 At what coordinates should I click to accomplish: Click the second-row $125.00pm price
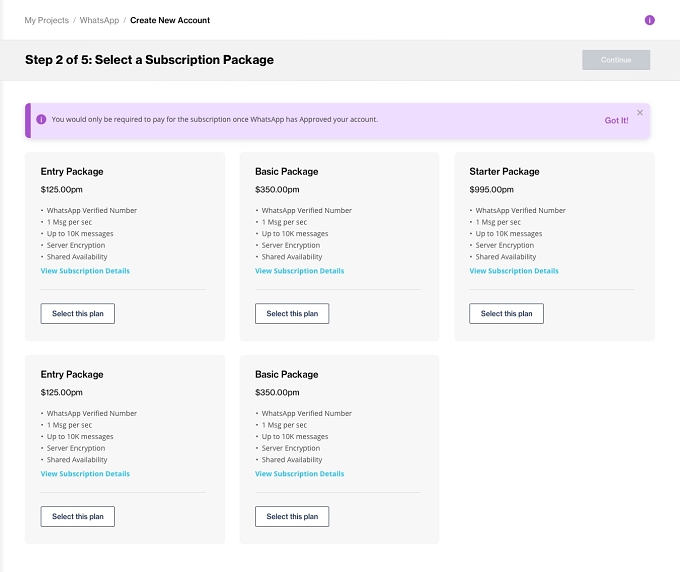[x=62, y=392]
